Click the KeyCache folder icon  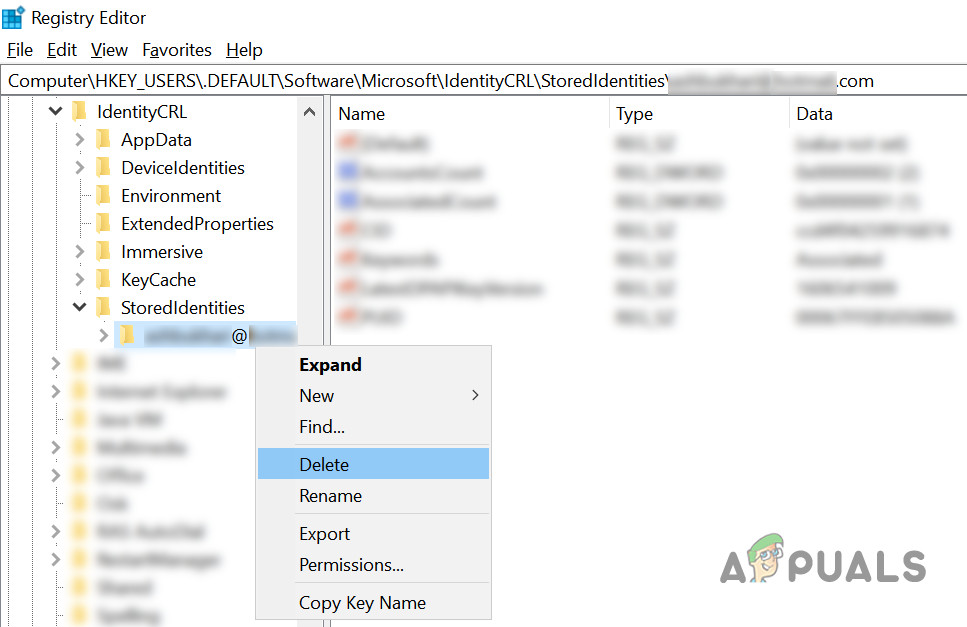pos(104,280)
